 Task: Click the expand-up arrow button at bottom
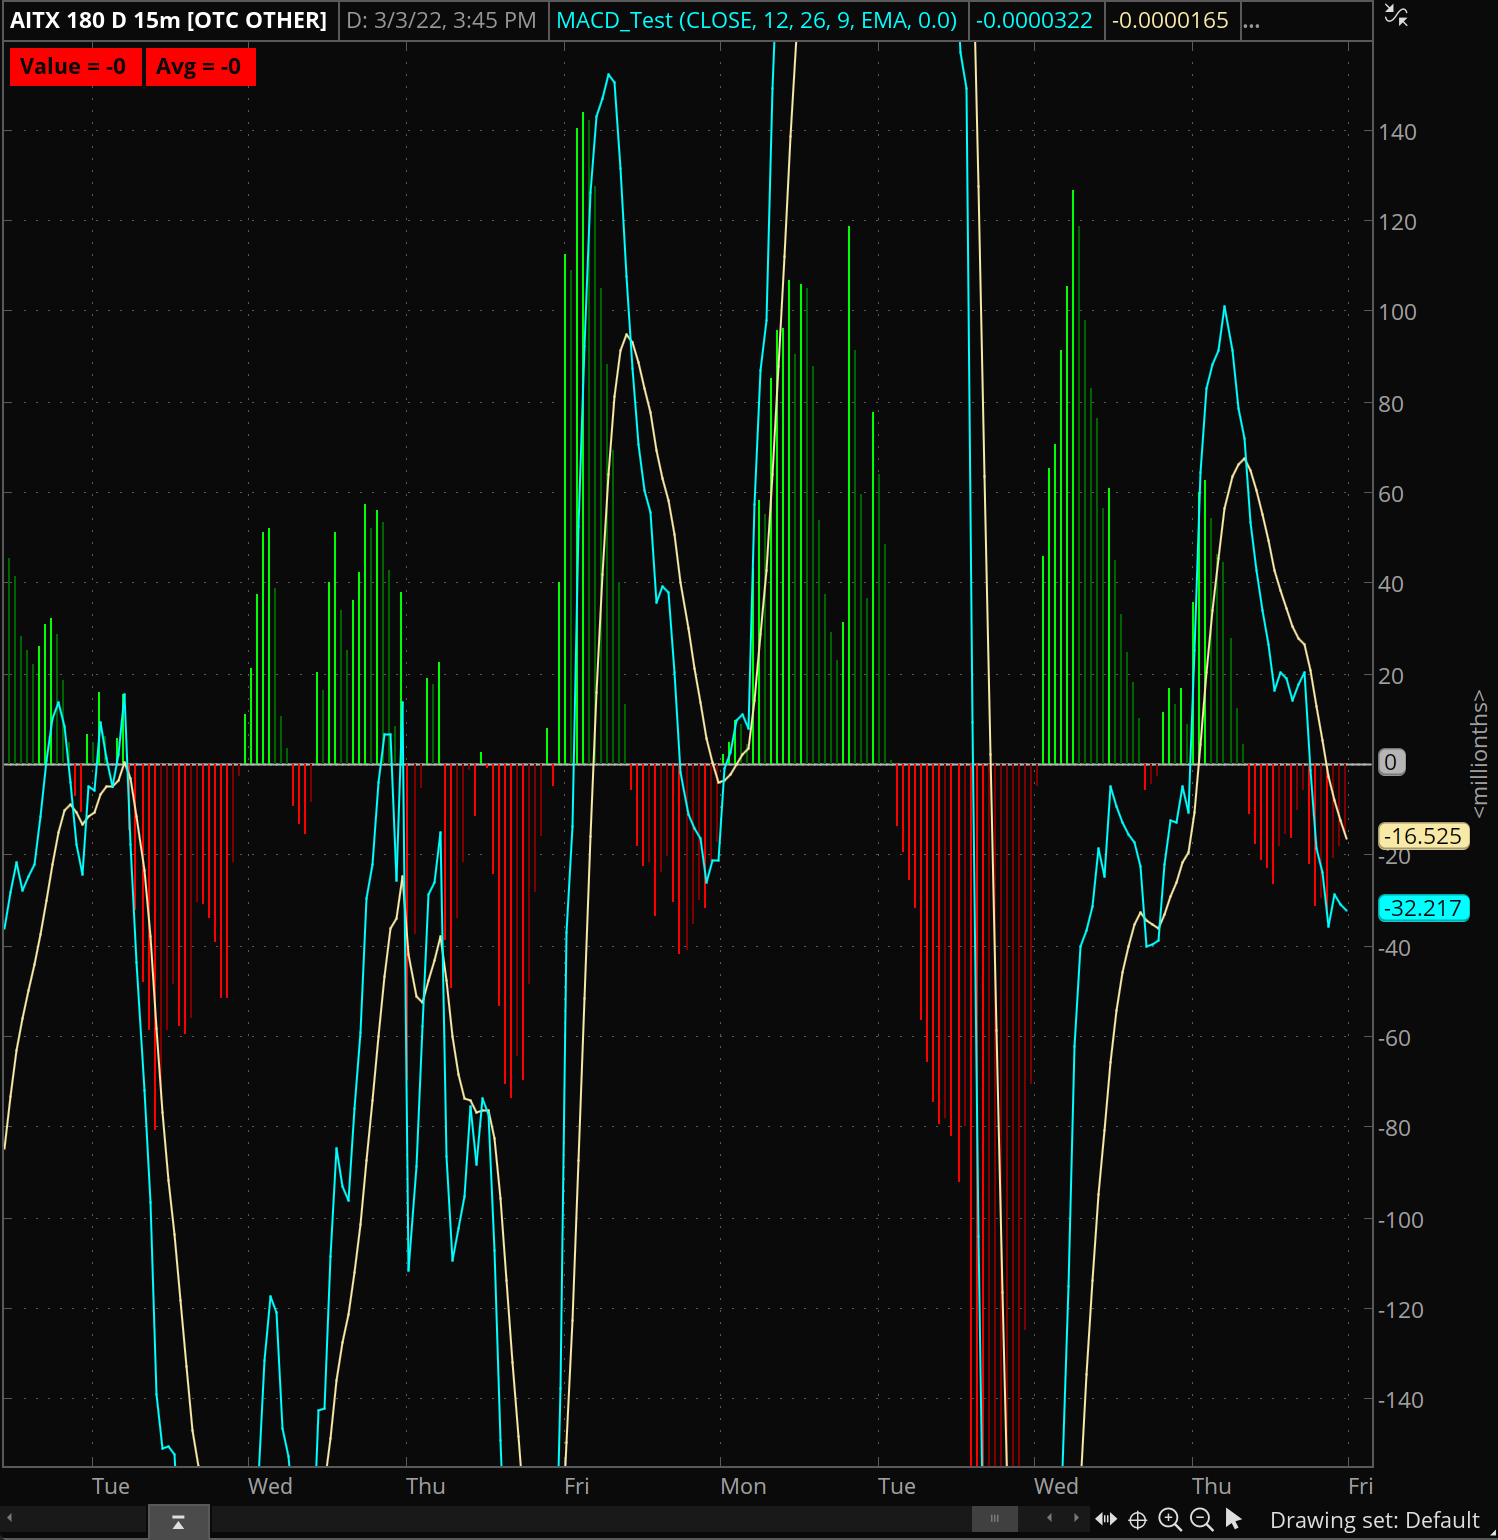179,1522
